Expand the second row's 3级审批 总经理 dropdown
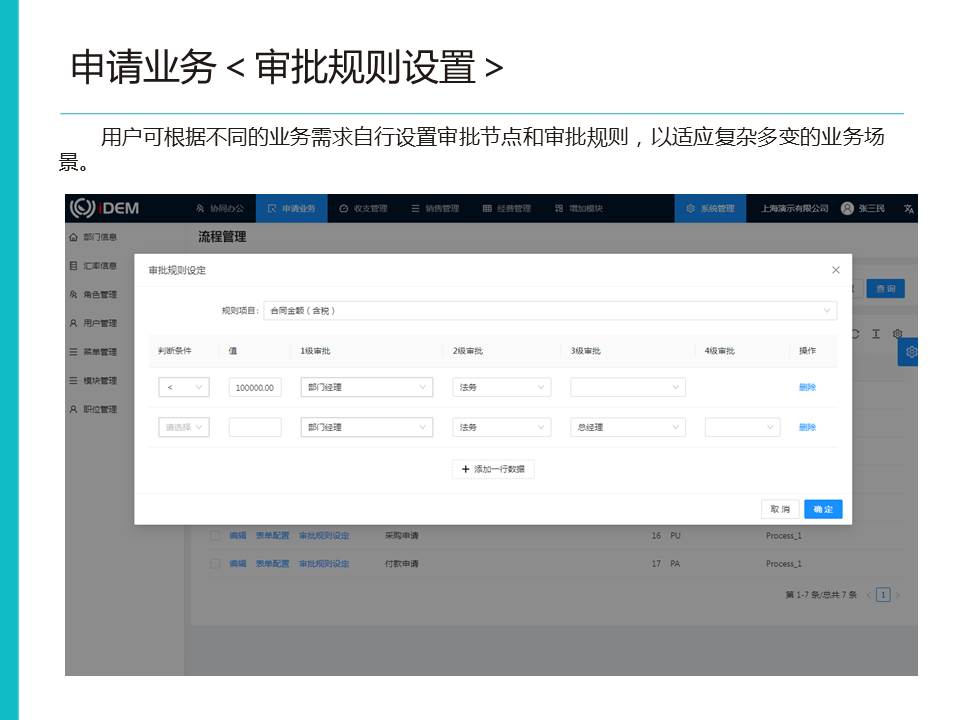The image size is (960, 720). (627, 427)
